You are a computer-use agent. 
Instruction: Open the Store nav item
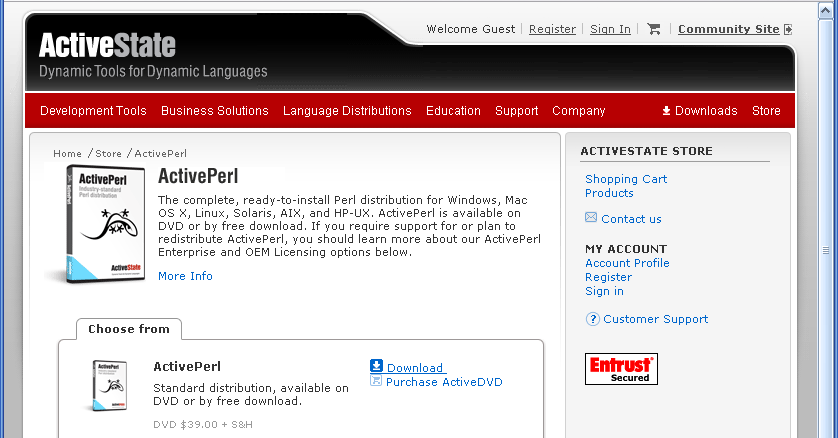pyautogui.click(x=766, y=111)
